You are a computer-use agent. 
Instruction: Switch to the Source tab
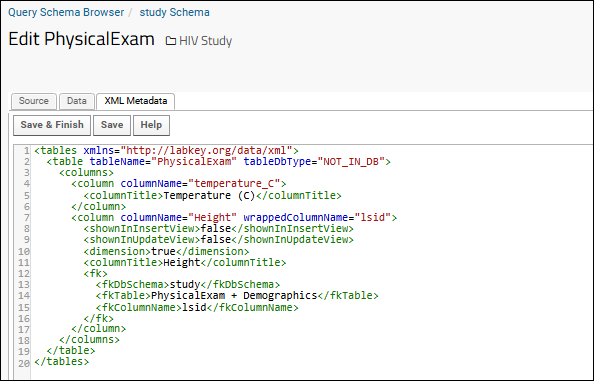(34, 101)
